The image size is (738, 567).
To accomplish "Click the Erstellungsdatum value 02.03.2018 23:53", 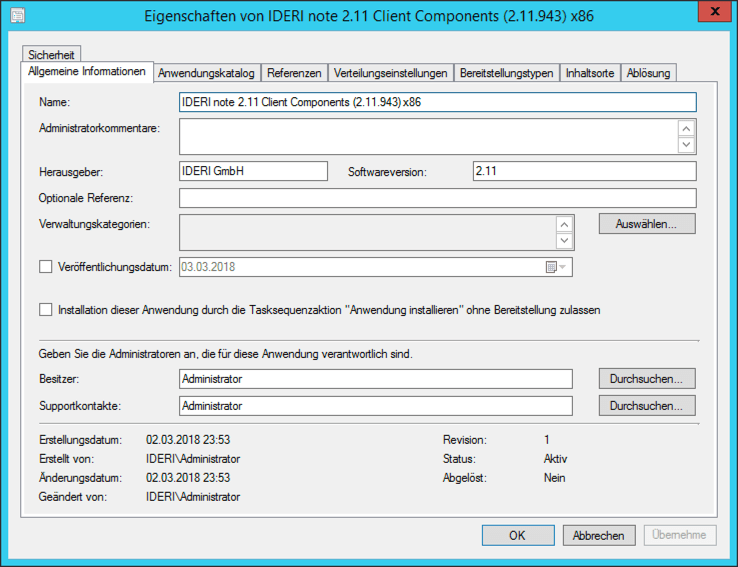I will (x=188, y=440).
